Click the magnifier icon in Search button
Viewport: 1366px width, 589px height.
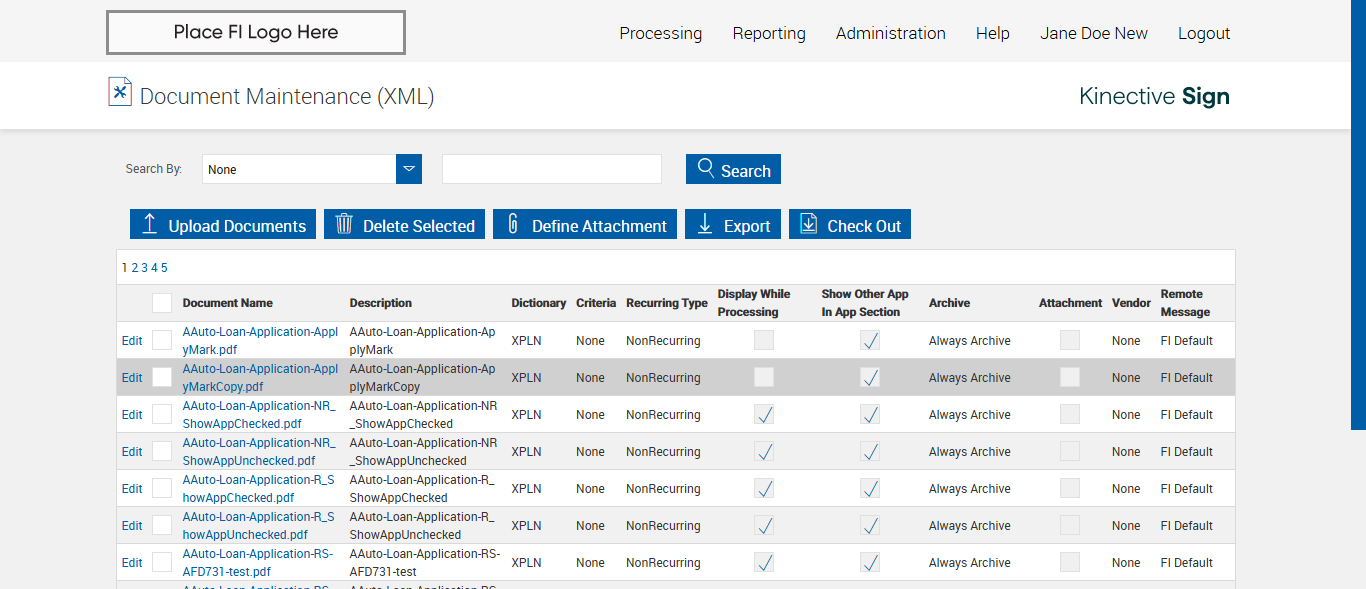(706, 168)
